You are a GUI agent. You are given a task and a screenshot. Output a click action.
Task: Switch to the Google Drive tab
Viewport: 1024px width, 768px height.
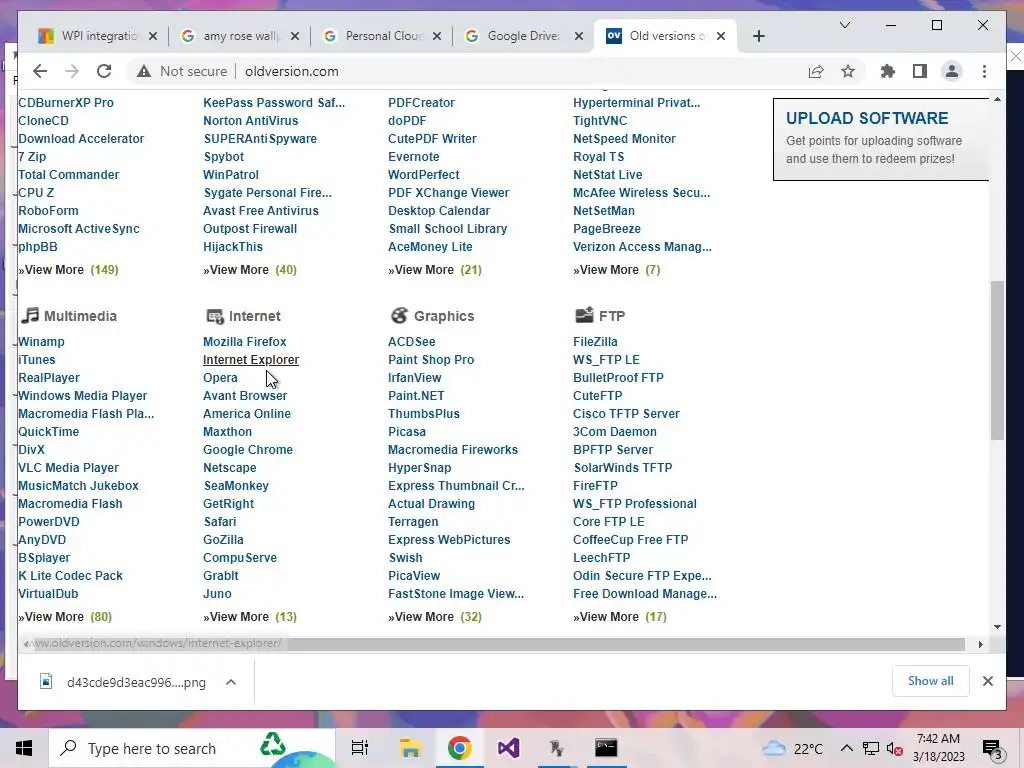(x=524, y=36)
